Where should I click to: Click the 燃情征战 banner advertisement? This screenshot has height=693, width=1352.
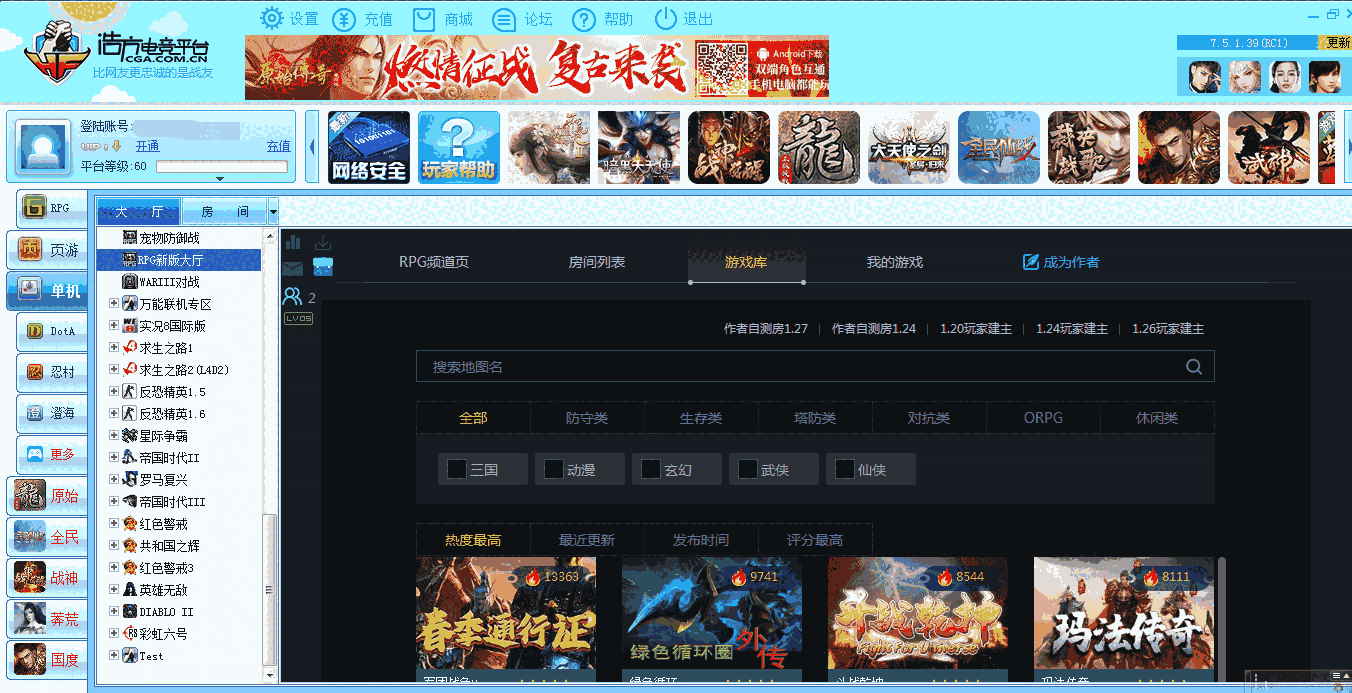[537, 68]
